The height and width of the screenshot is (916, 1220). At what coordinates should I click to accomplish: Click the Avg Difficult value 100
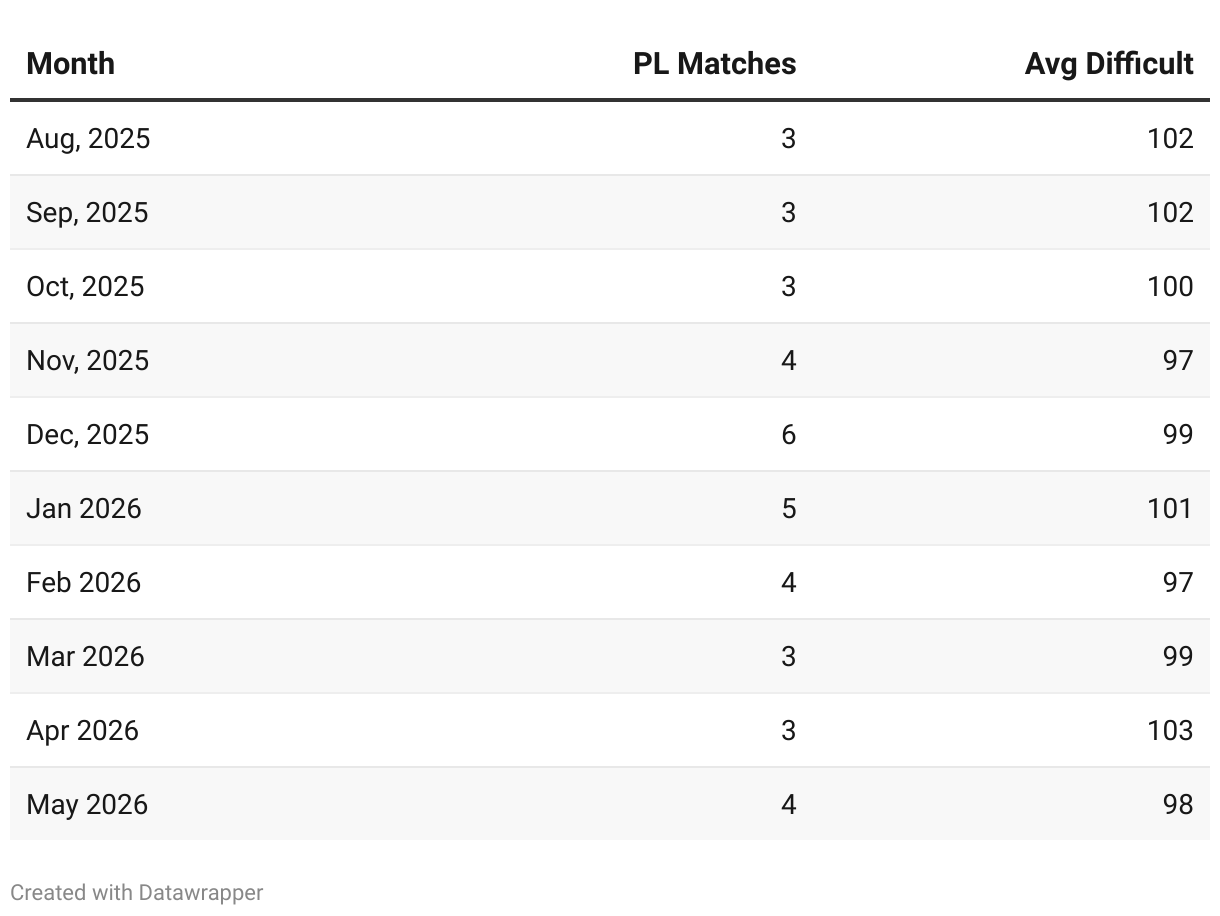pos(1170,286)
